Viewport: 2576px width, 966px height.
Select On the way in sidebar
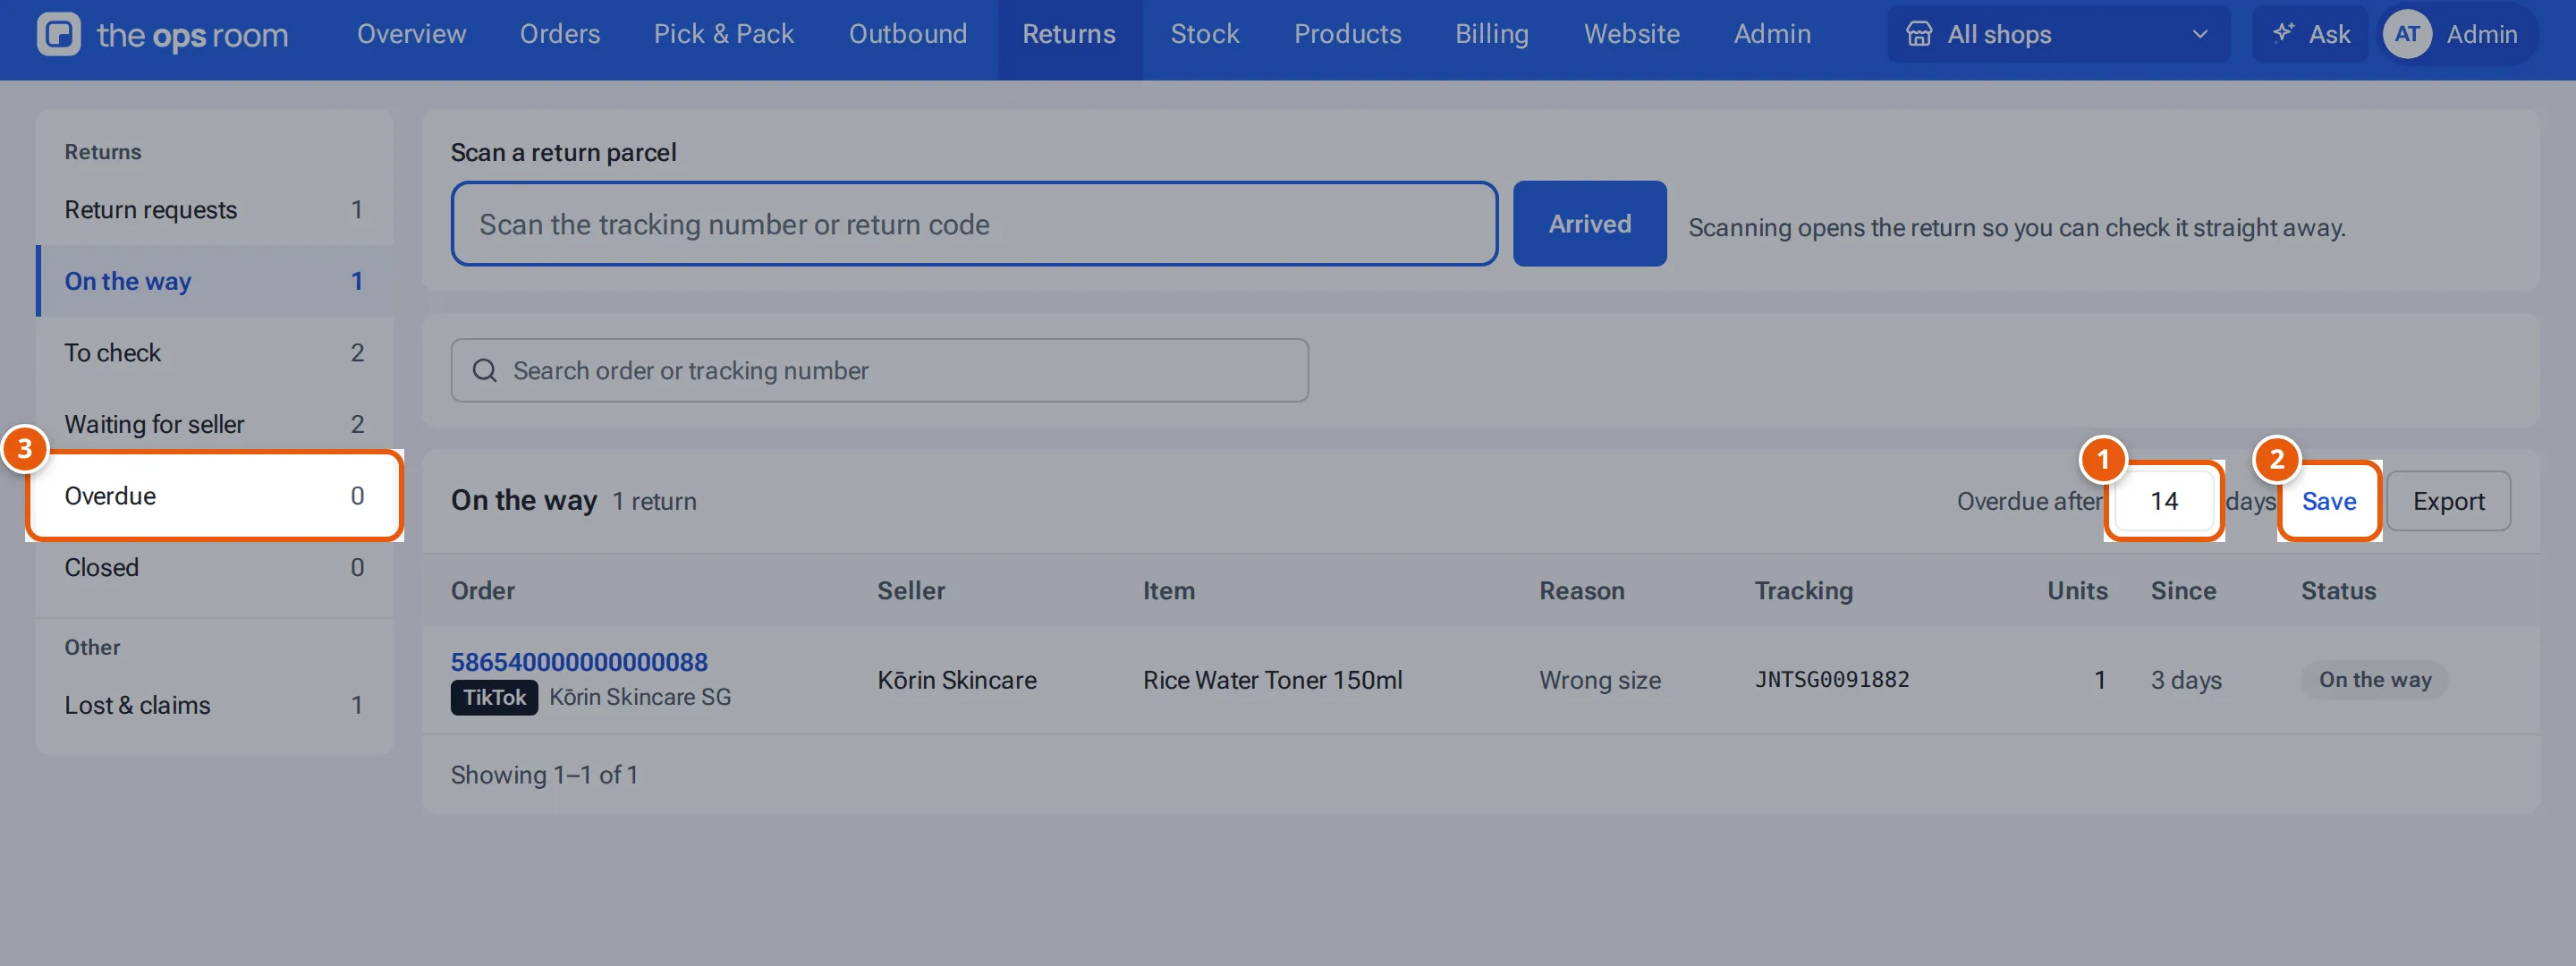[215, 282]
